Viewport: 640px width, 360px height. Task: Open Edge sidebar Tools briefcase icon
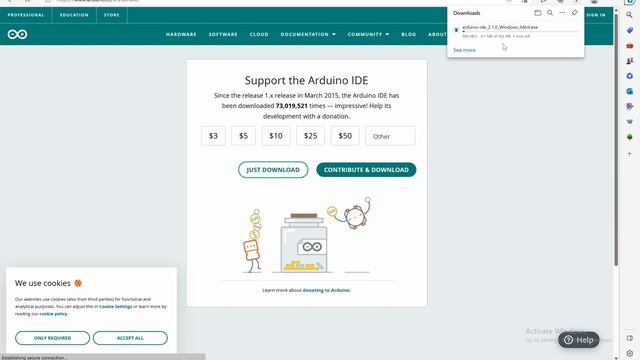[x=629, y=46]
